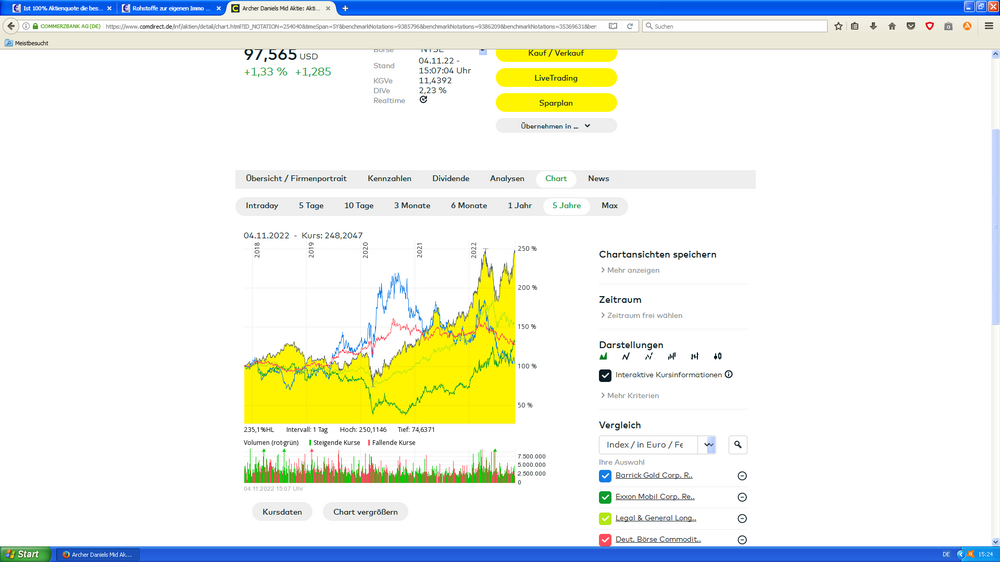Go back with the browser back arrow
This screenshot has height=562, width=1000.
click(x=11, y=26)
